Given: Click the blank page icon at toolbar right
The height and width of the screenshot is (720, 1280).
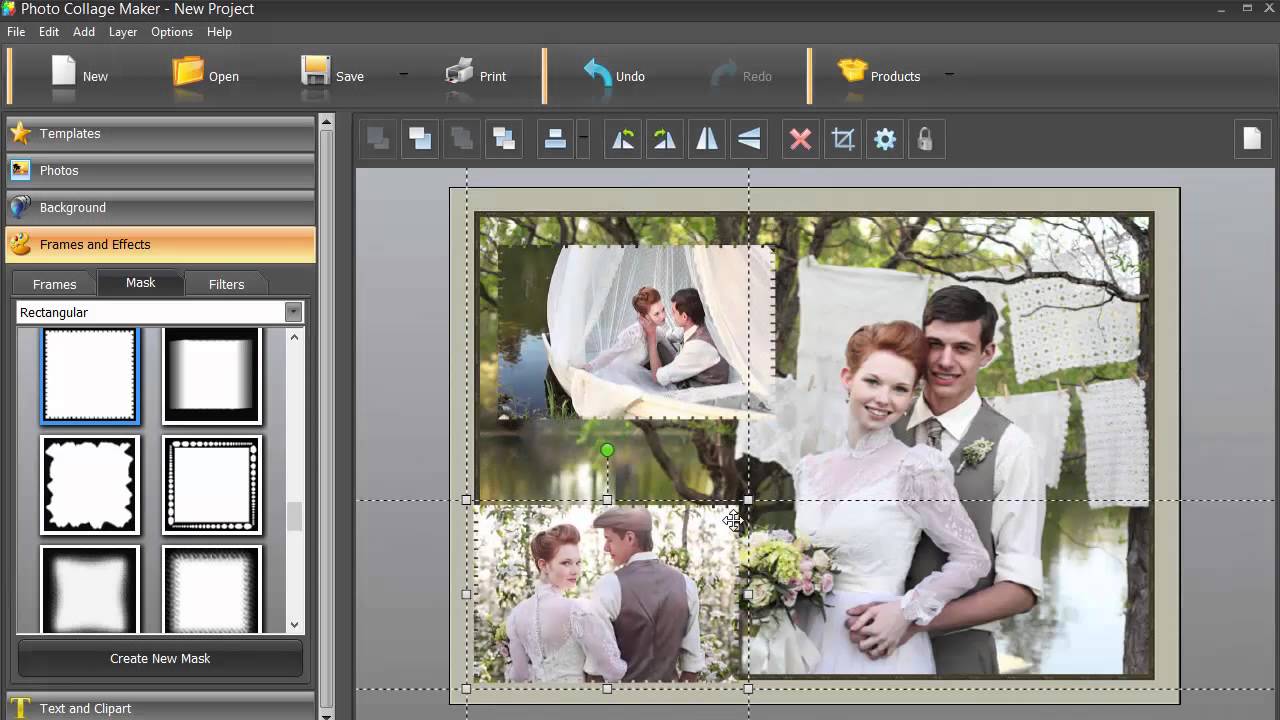Looking at the screenshot, I should (x=1252, y=139).
